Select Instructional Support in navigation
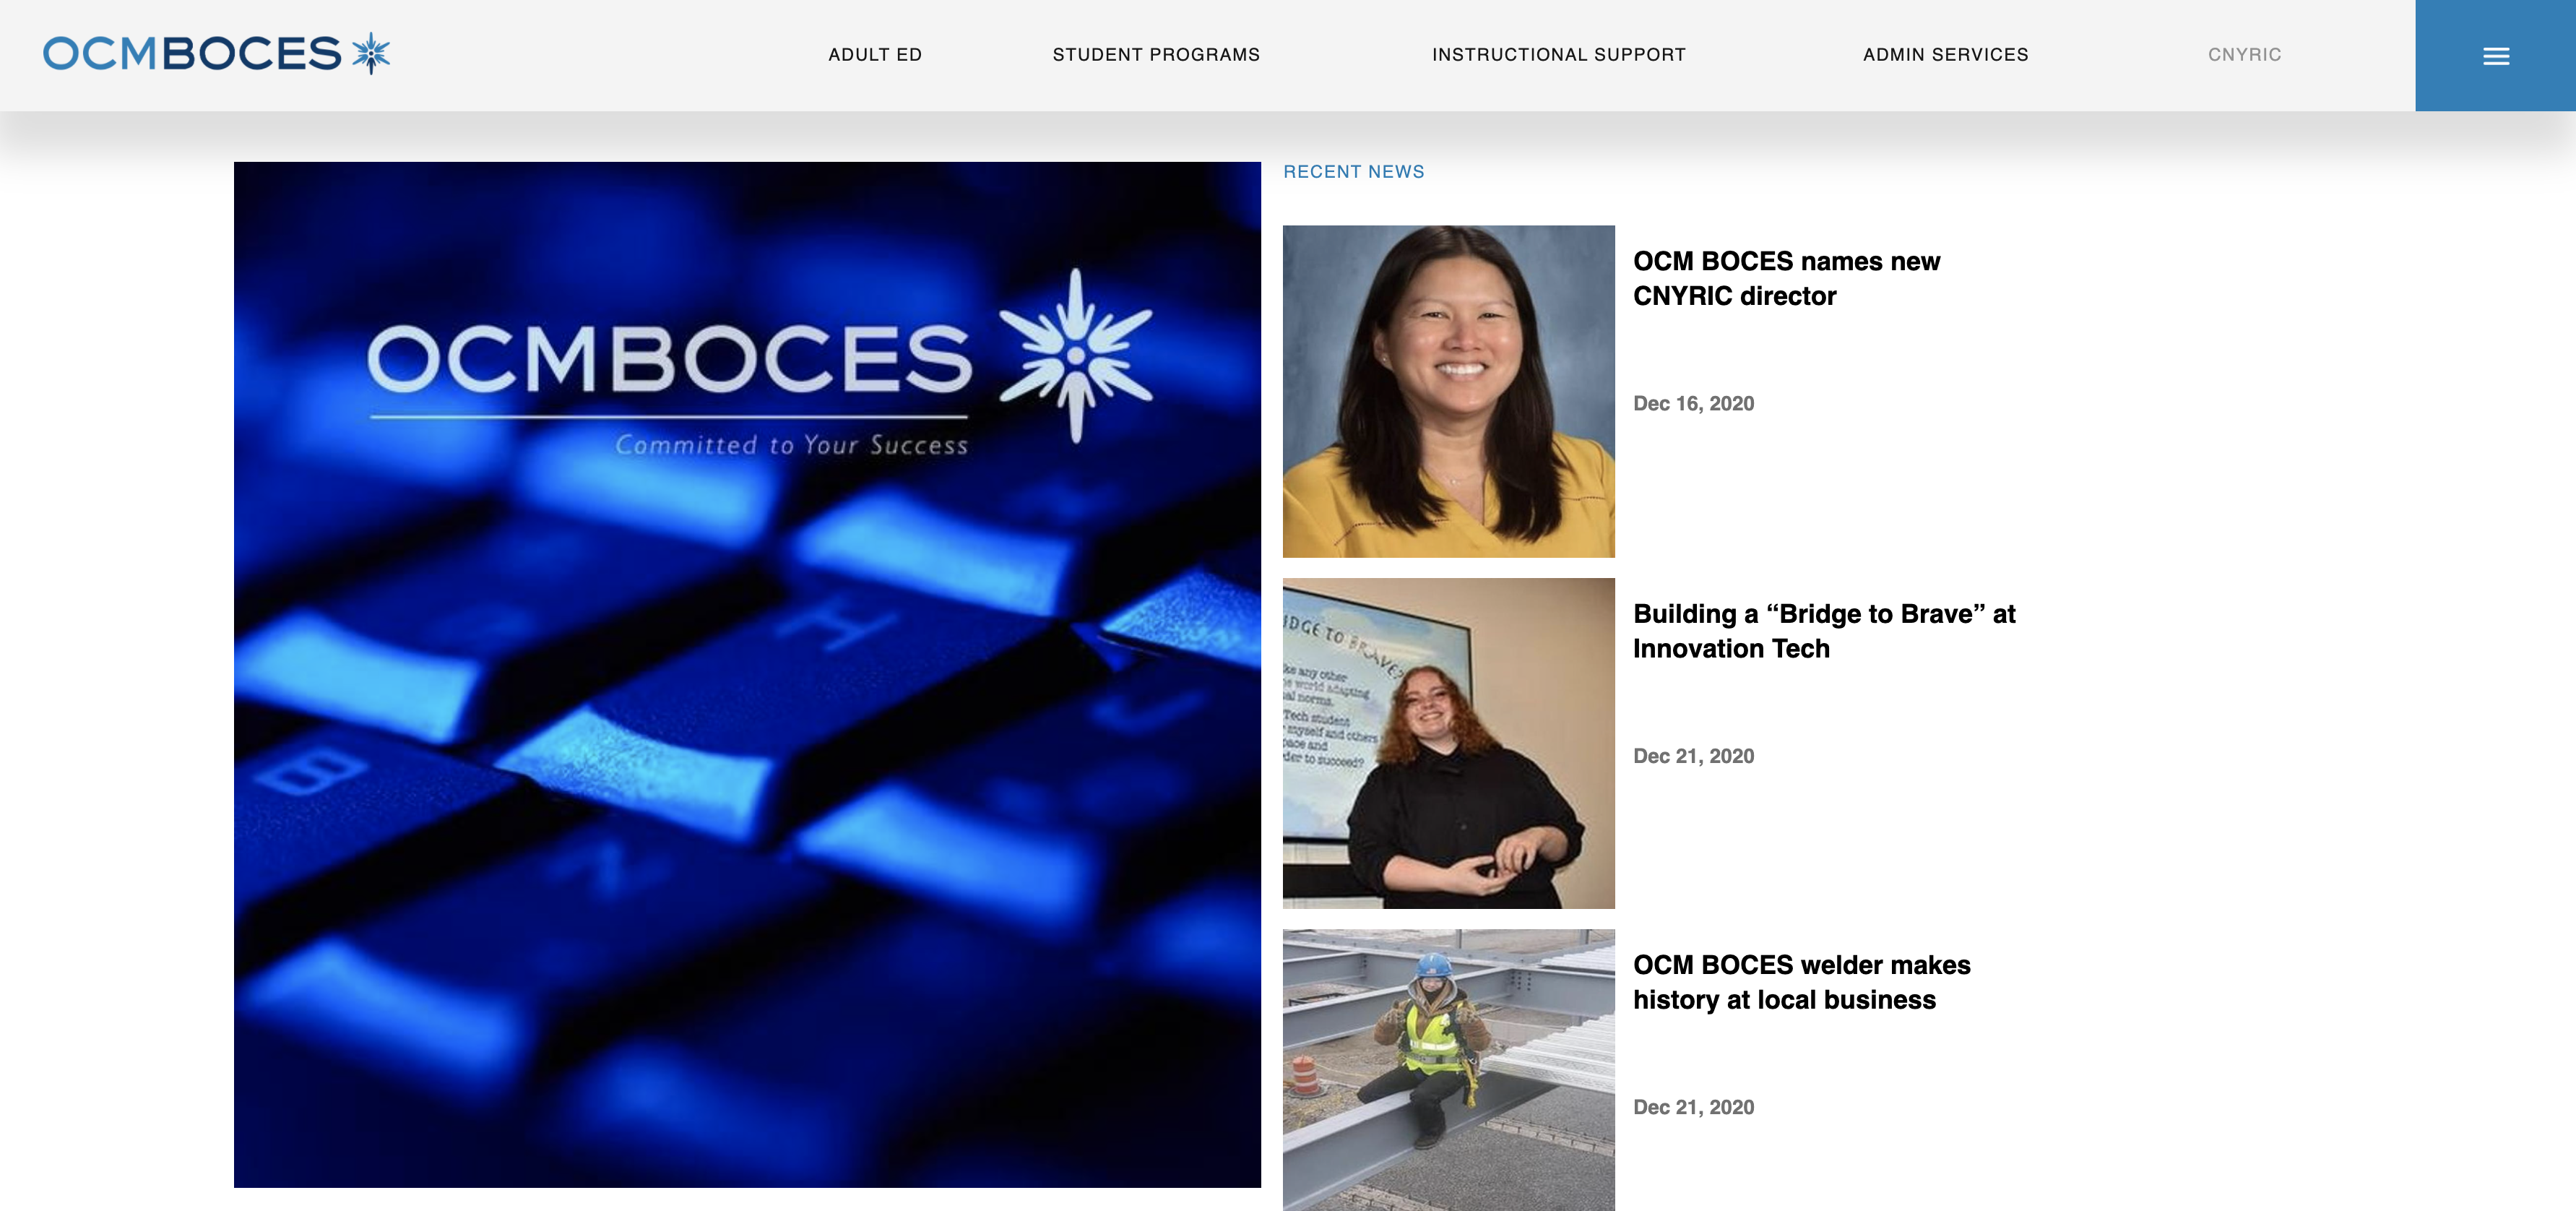 click(1559, 55)
